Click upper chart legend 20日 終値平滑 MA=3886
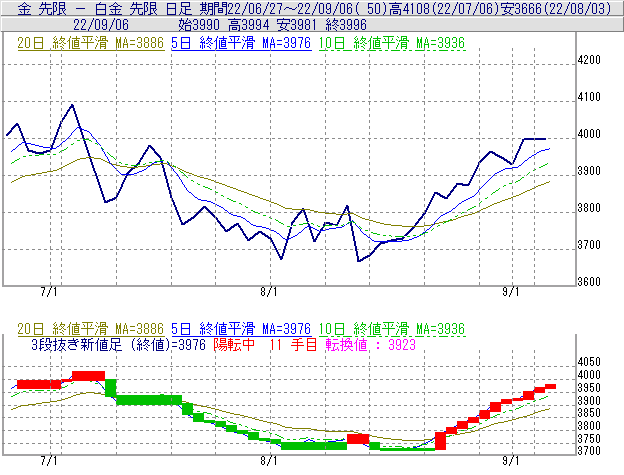 pyautogui.click(x=91, y=43)
